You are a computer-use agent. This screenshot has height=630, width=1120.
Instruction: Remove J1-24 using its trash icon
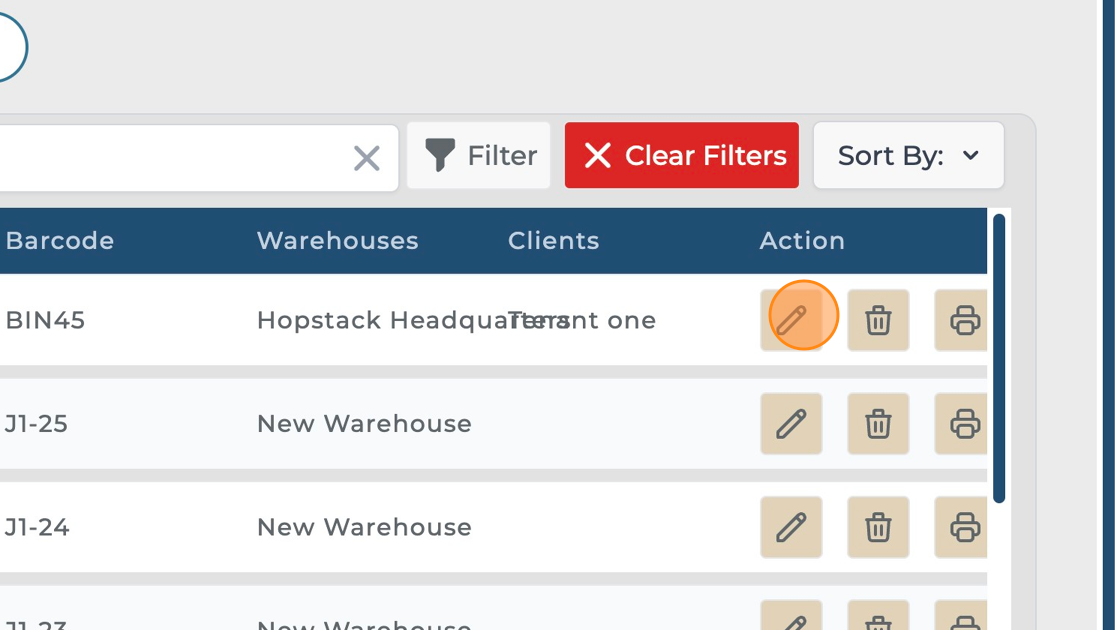tap(878, 527)
